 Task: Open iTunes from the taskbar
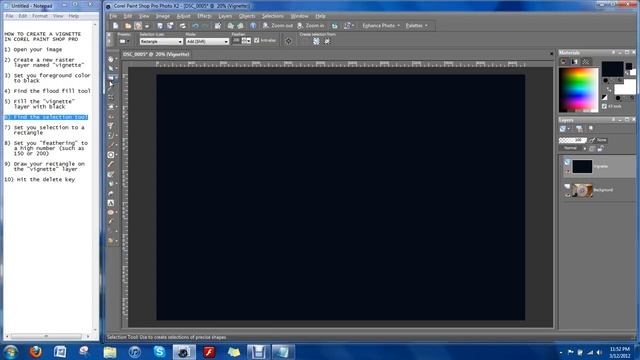(x=135, y=351)
